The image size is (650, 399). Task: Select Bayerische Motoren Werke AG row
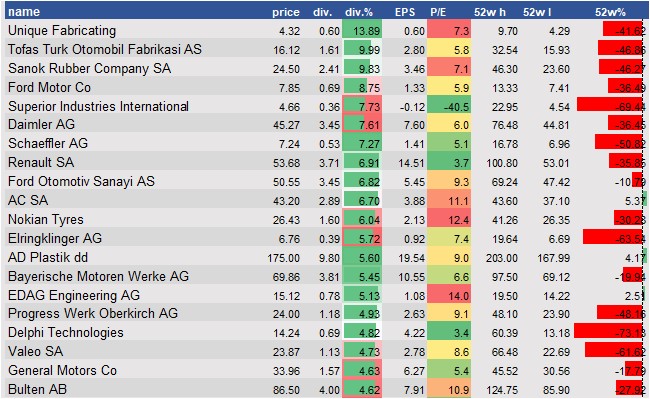point(325,276)
